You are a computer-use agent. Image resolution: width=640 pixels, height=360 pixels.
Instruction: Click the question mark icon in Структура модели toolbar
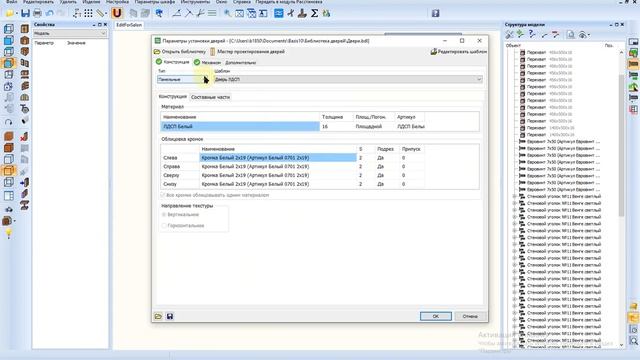(532, 35)
